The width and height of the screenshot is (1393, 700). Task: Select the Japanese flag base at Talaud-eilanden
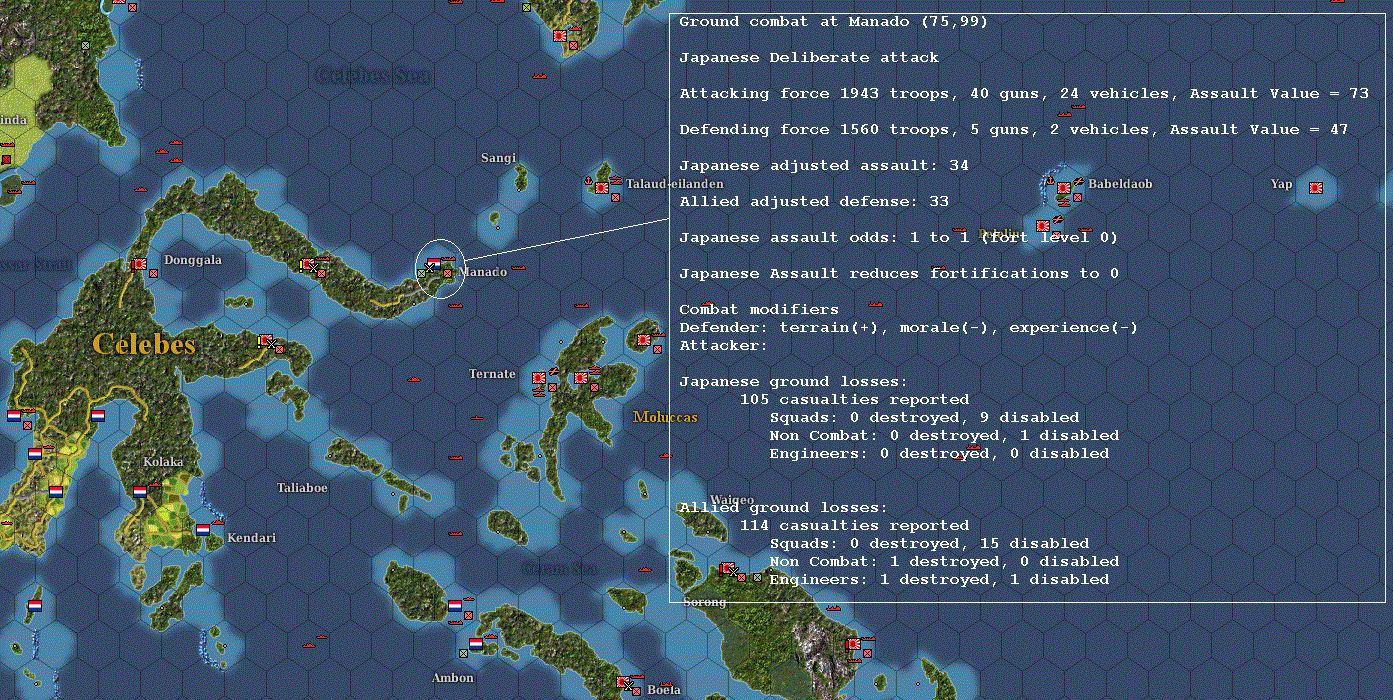(x=602, y=187)
